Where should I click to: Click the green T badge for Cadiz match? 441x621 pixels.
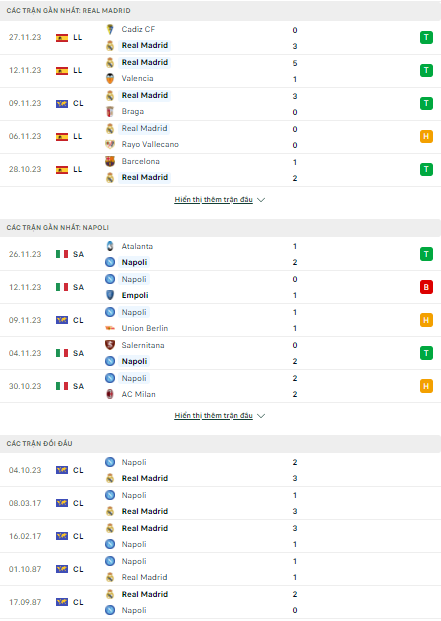[x=426, y=38]
